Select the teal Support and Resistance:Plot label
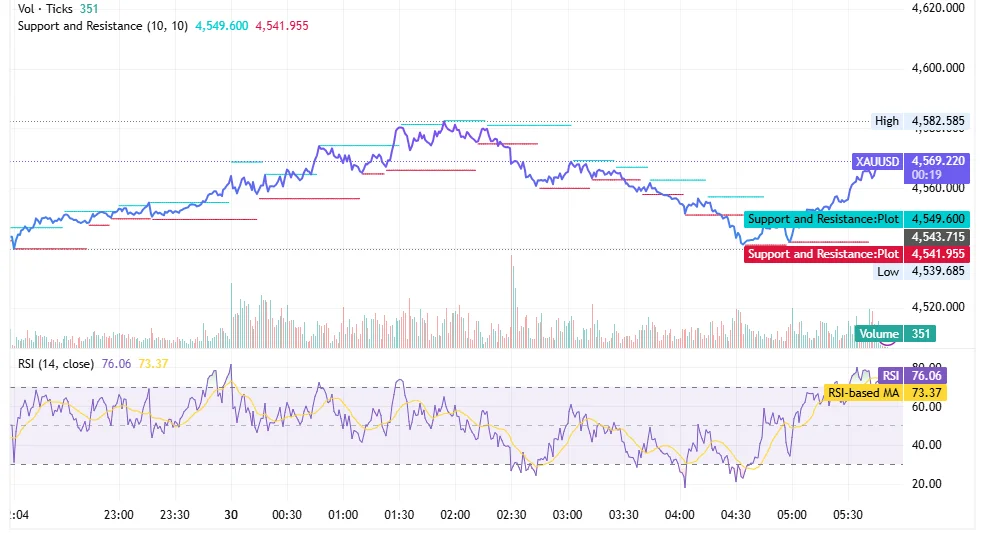 click(x=823, y=219)
